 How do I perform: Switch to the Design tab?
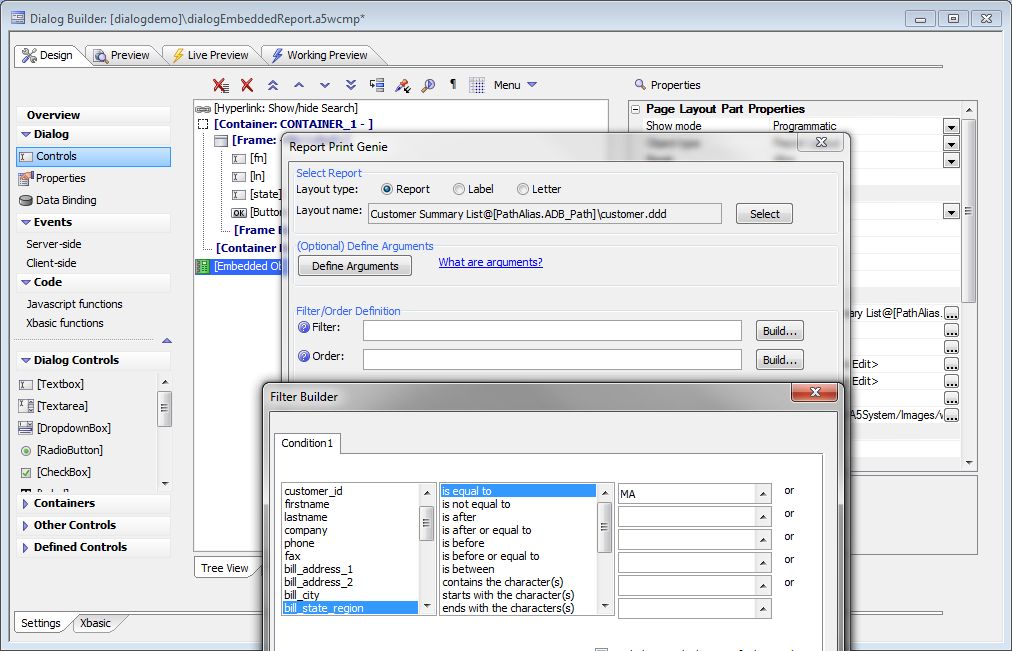47,55
